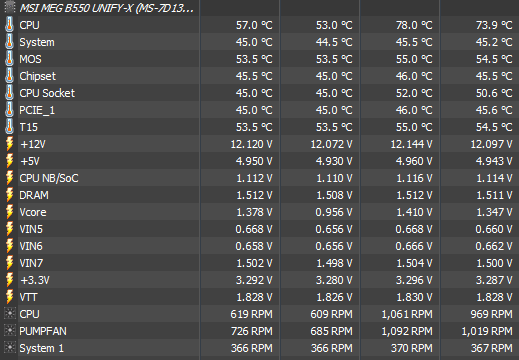
Task: Click the lightning bolt icon for VIN7
Action: click(10, 263)
